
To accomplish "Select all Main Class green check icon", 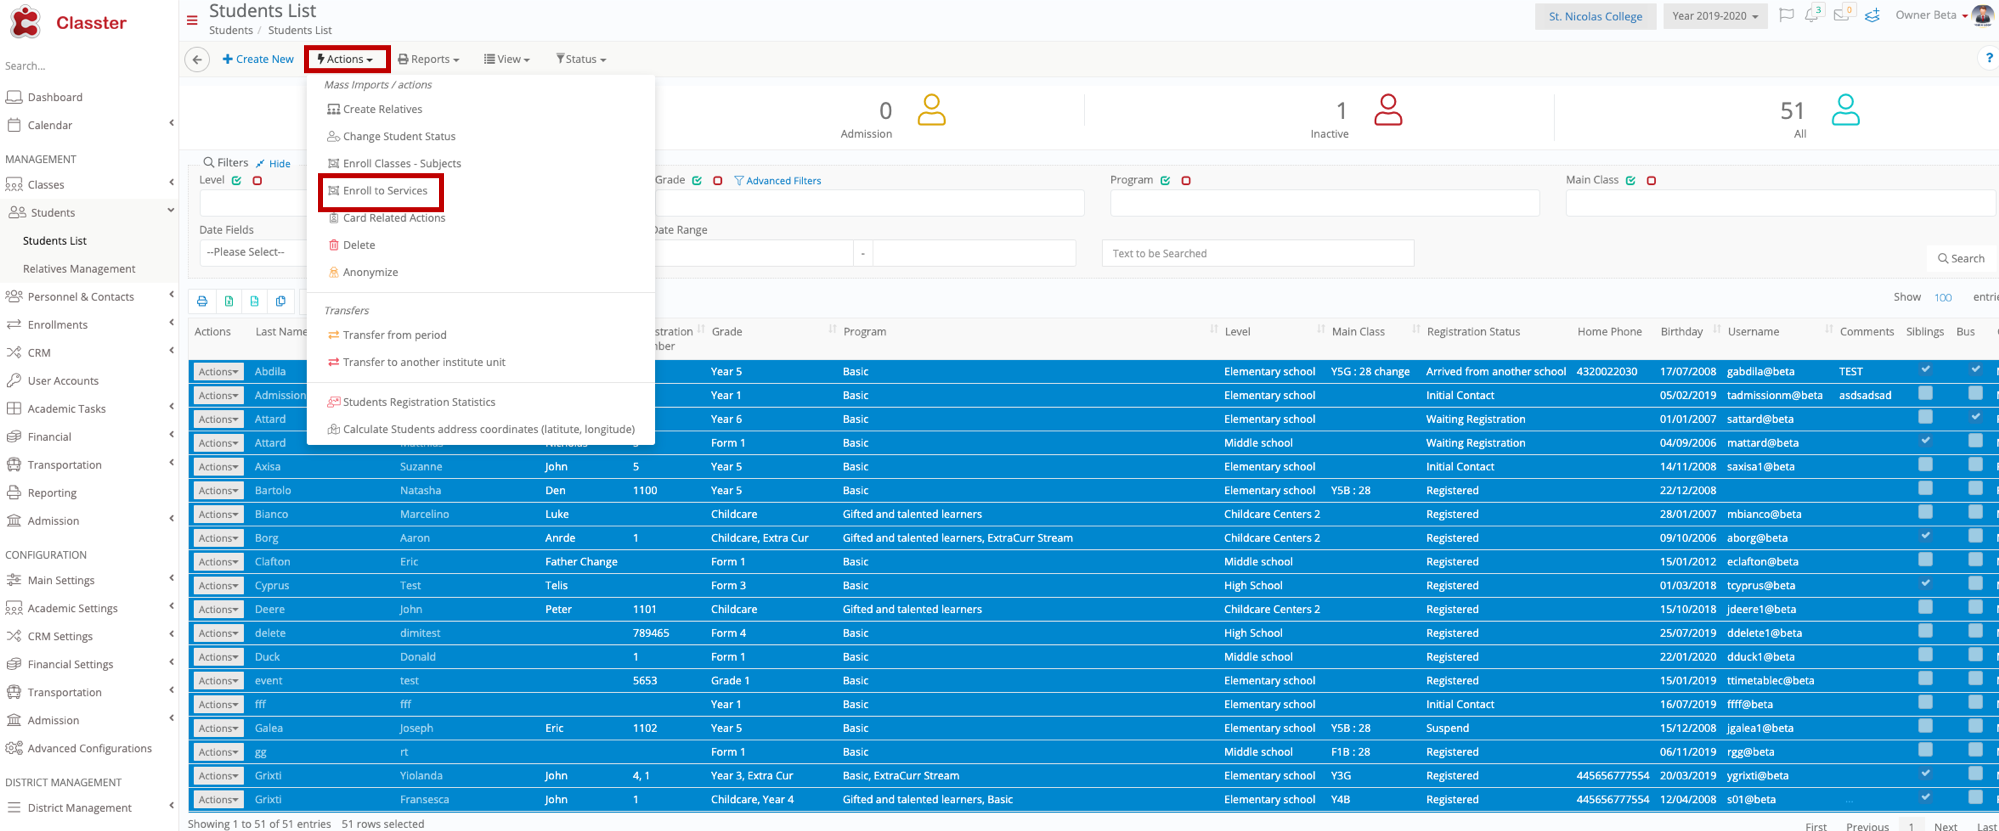I will [x=1631, y=181].
